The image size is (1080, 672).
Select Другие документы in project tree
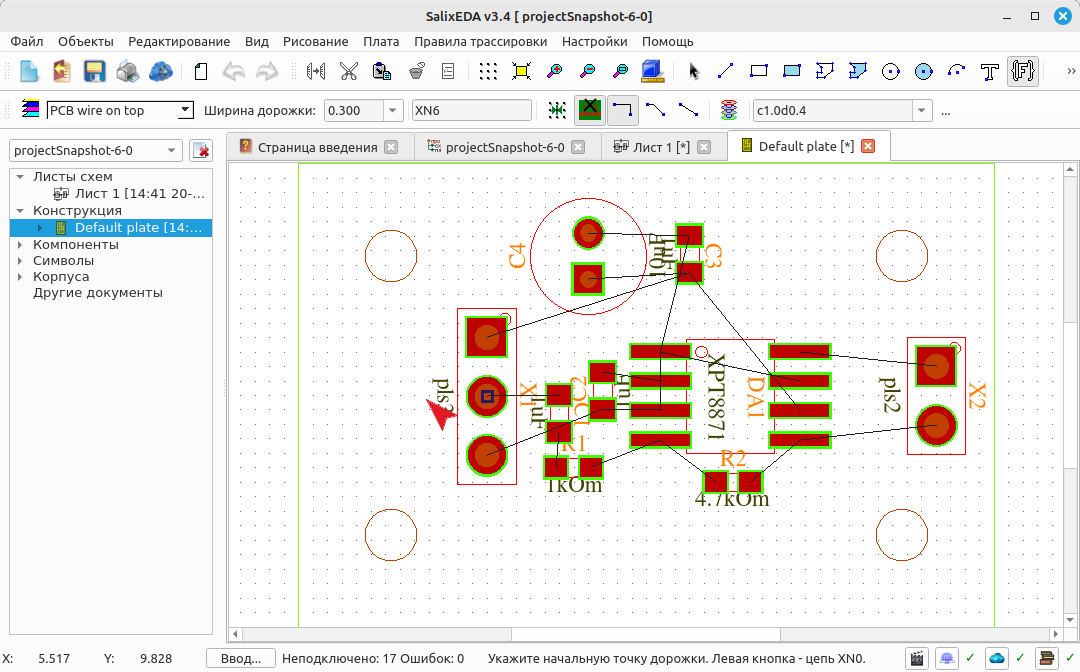click(x=98, y=293)
